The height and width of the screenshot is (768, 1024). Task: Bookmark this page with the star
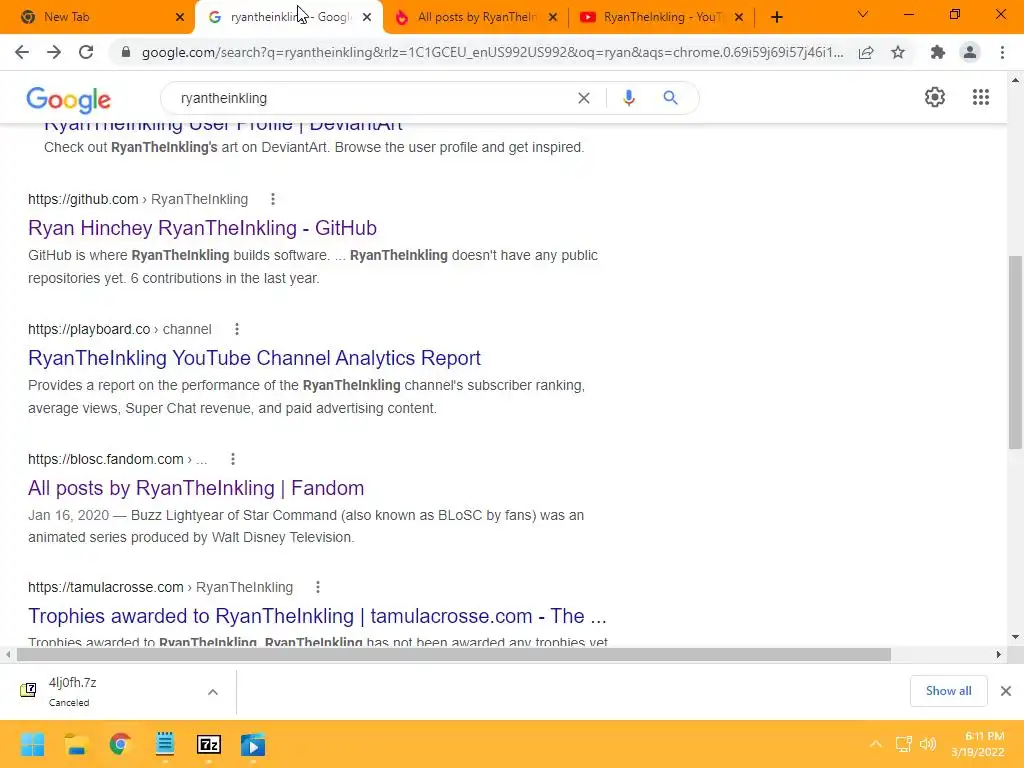pos(898,52)
